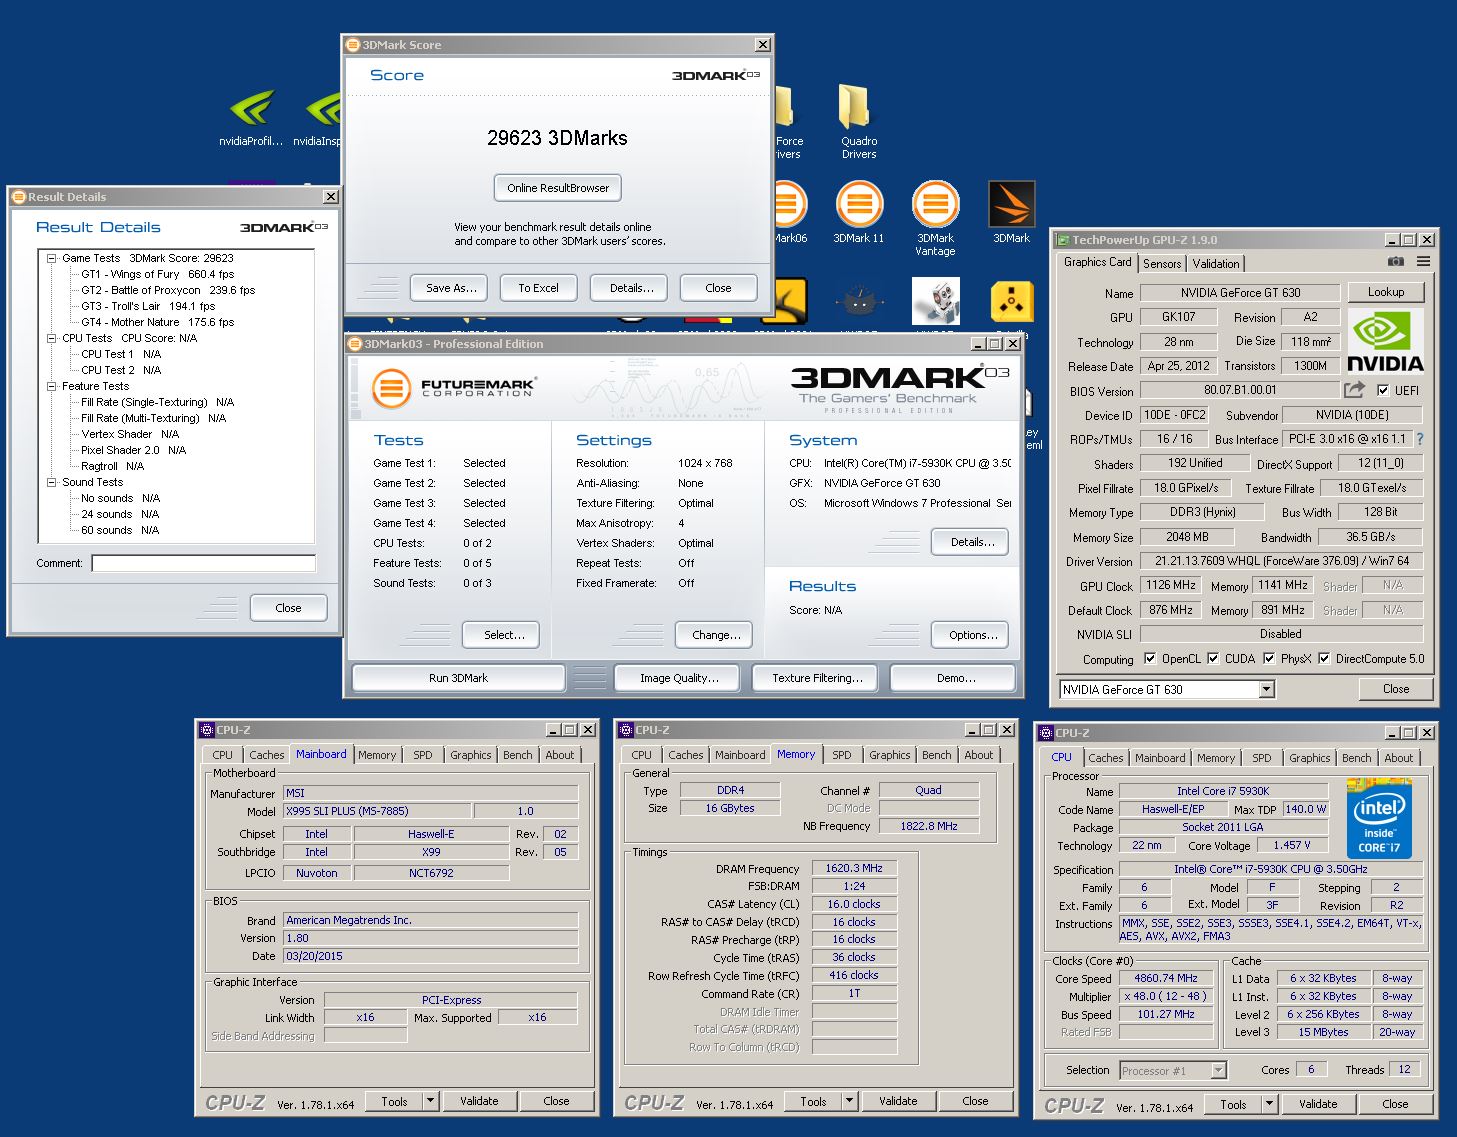Screen dimensions: 1457x1137
Task: Toggle the OpenCL checkbox
Action: 1150,658
